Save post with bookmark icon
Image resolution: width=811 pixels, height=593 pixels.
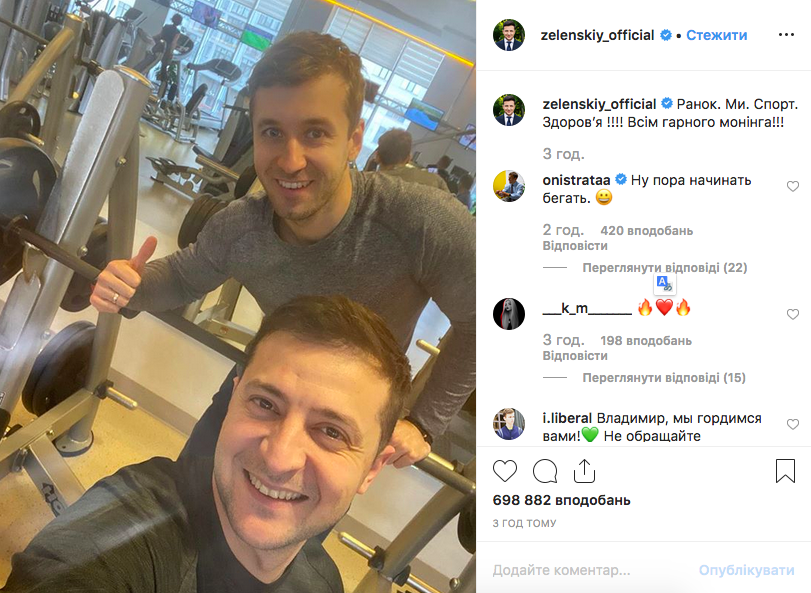[785, 471]
